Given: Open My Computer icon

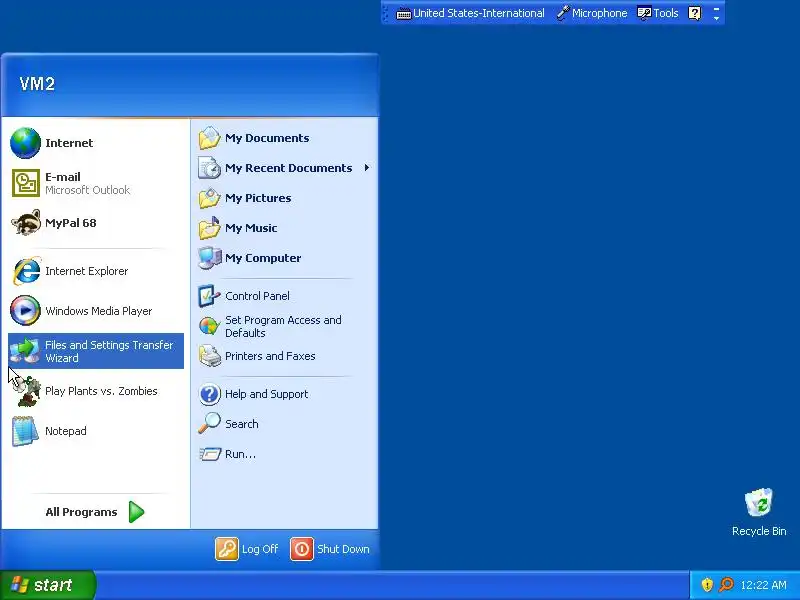Looking at the screenshot, I should 209,258.
